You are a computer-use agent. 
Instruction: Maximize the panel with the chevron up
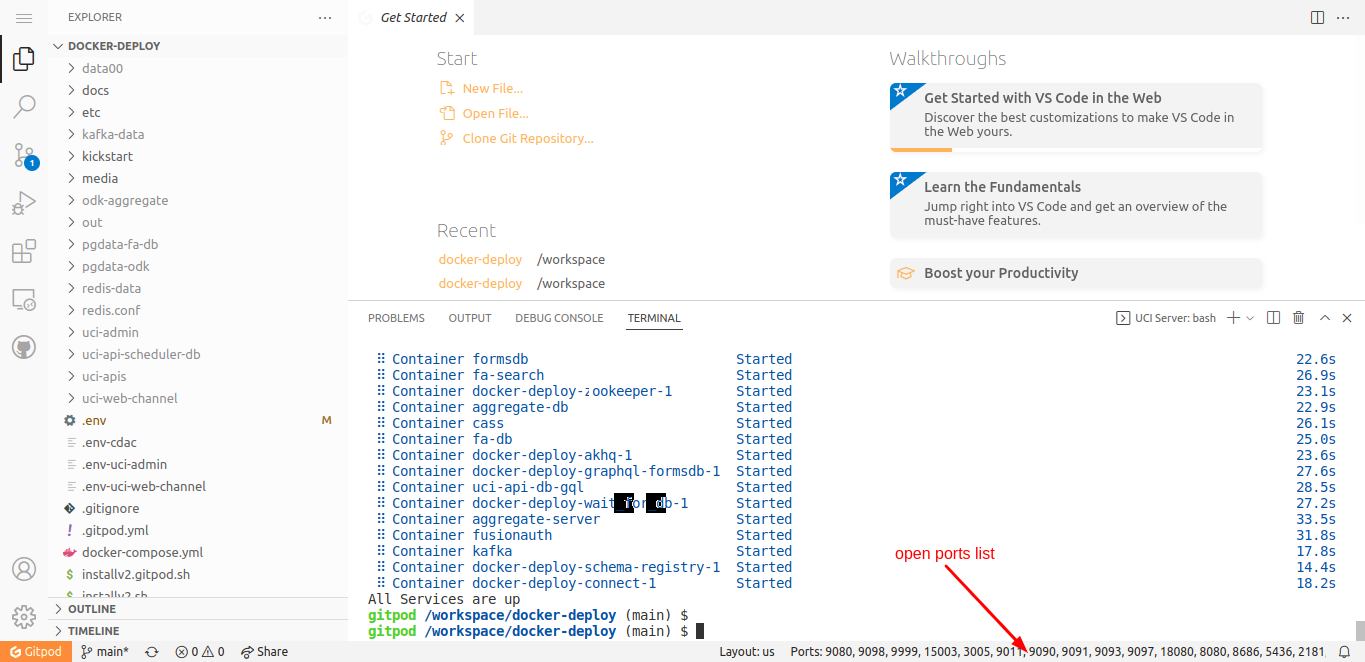tap(1325, 318)
